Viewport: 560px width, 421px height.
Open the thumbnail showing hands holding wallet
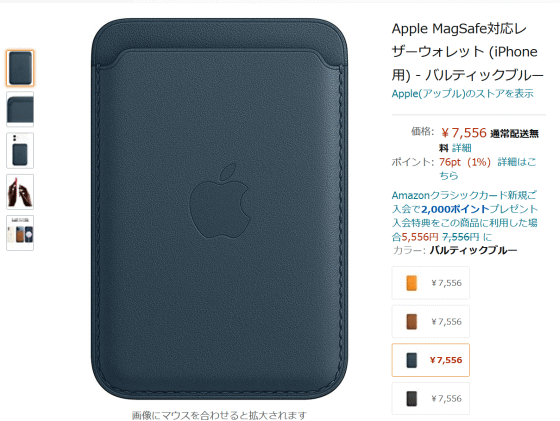(20, 192)
